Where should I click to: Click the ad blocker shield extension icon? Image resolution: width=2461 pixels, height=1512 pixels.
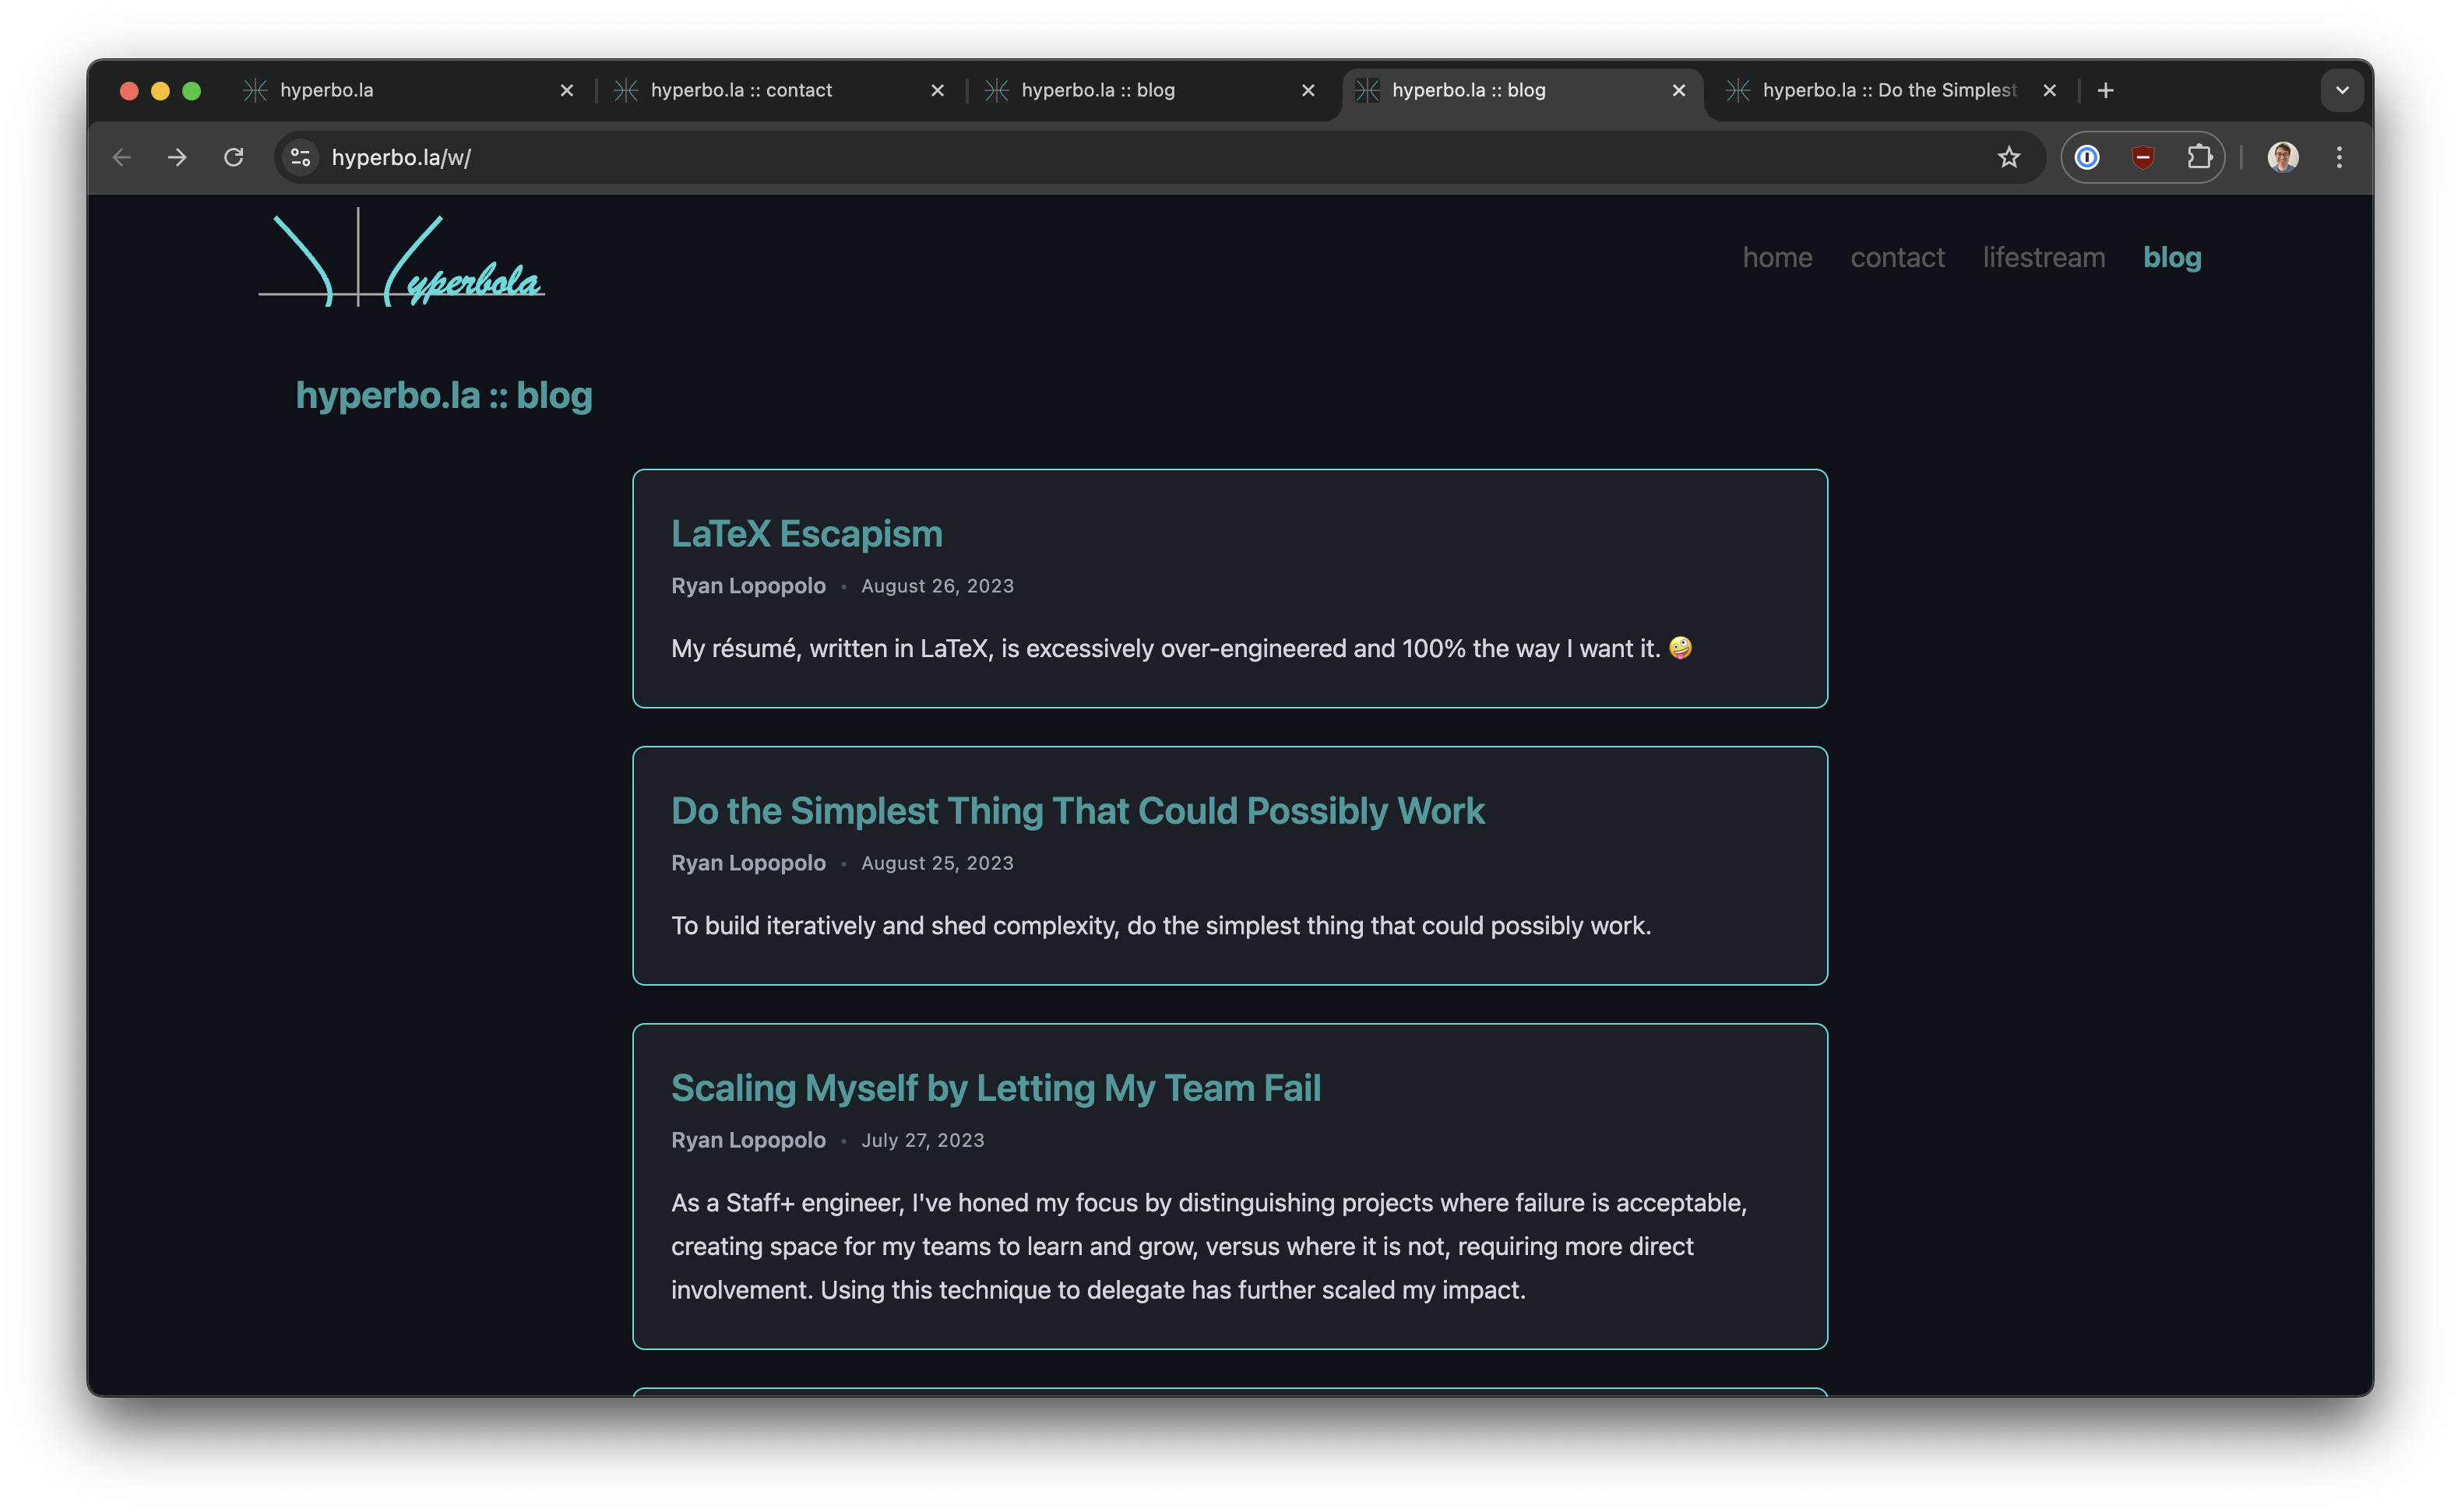point(2143,157)
